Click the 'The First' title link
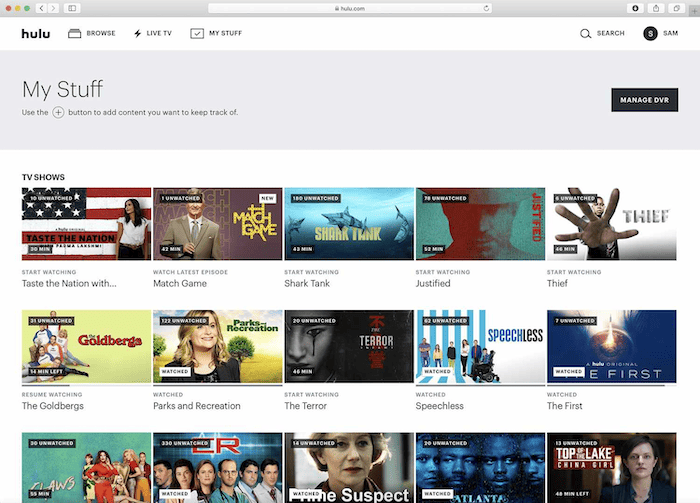This screenshot has height=503, width=700. click(565, 406)
